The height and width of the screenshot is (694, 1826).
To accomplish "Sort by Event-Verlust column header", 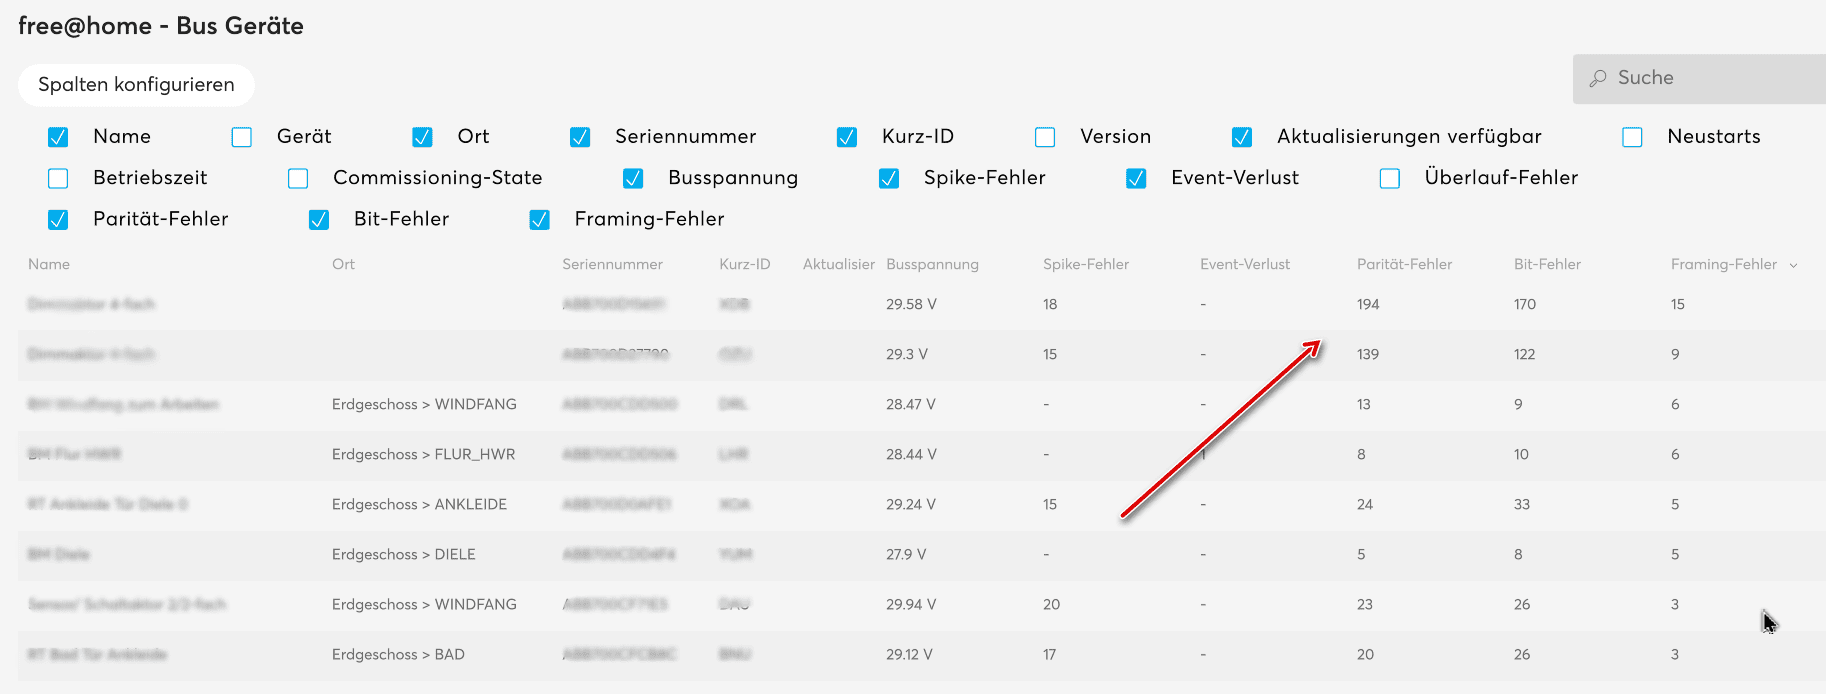I will [1245, 264].
